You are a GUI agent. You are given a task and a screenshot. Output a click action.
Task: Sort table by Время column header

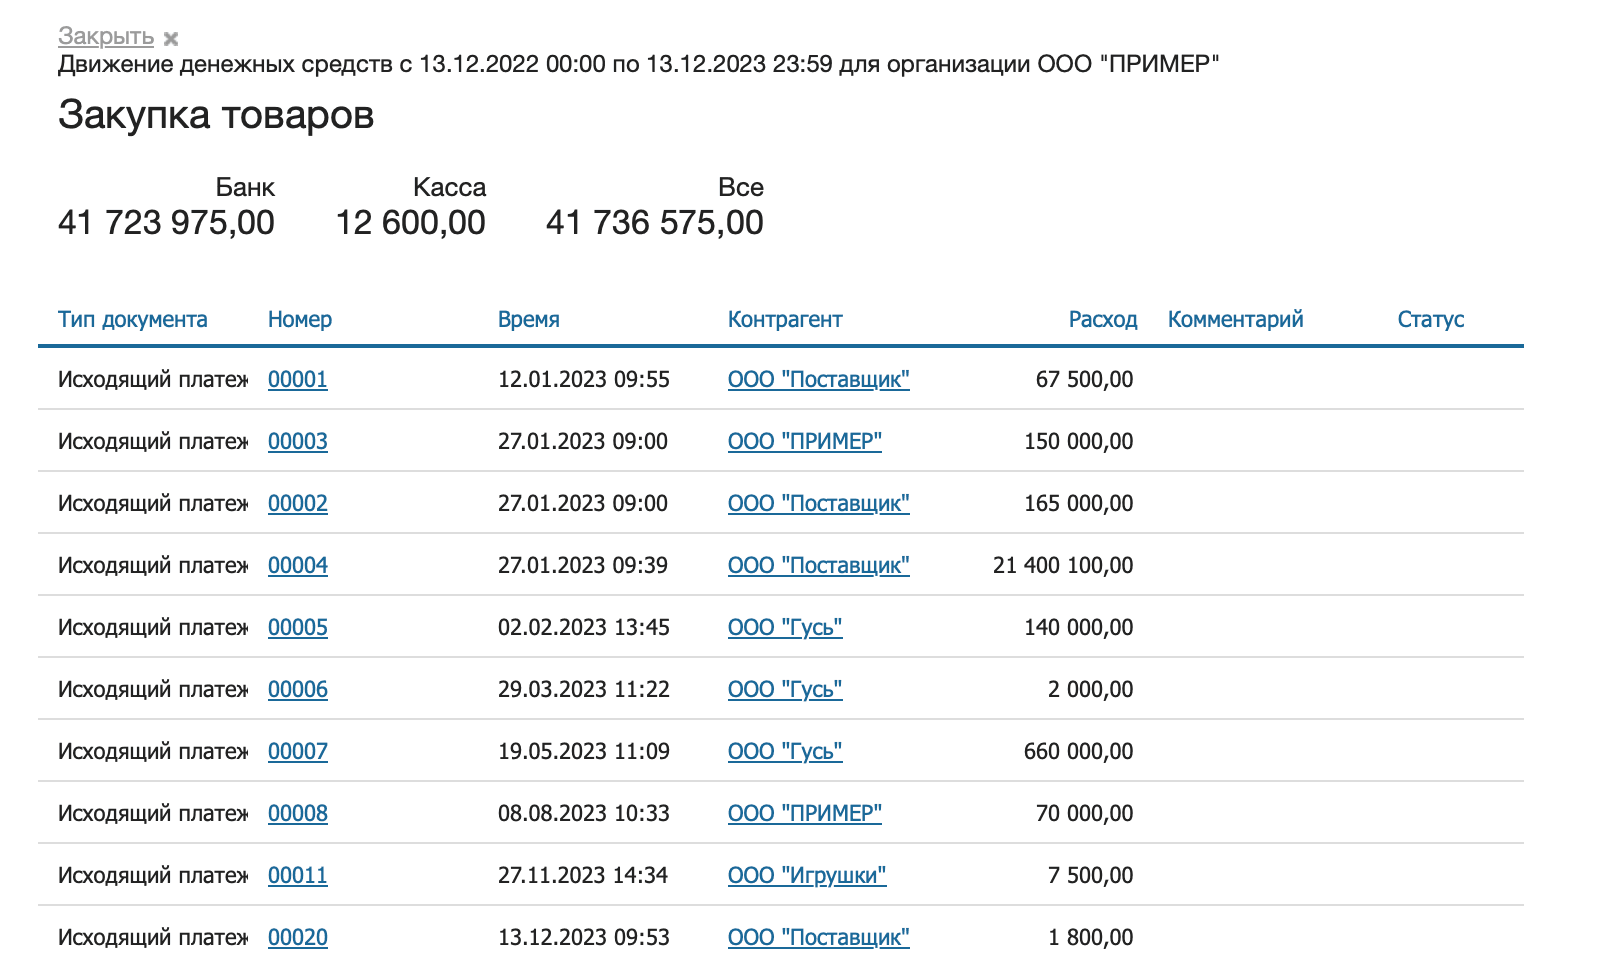click(528, 319)
